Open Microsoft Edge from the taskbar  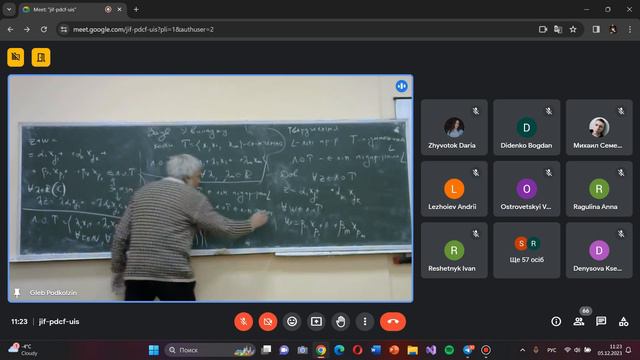pyautogui.click(x=339, y=350)
